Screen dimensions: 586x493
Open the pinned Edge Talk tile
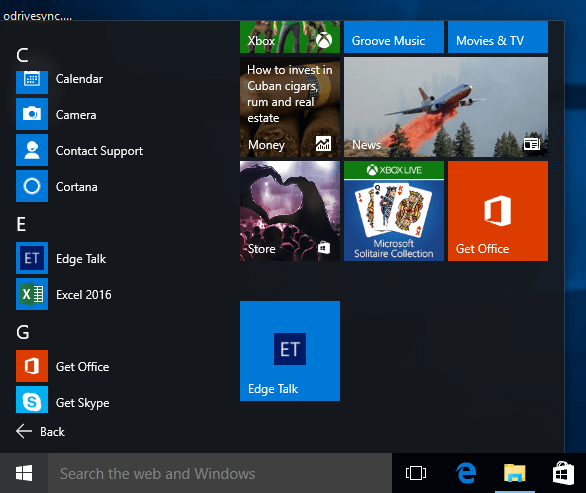click(290, 351)
